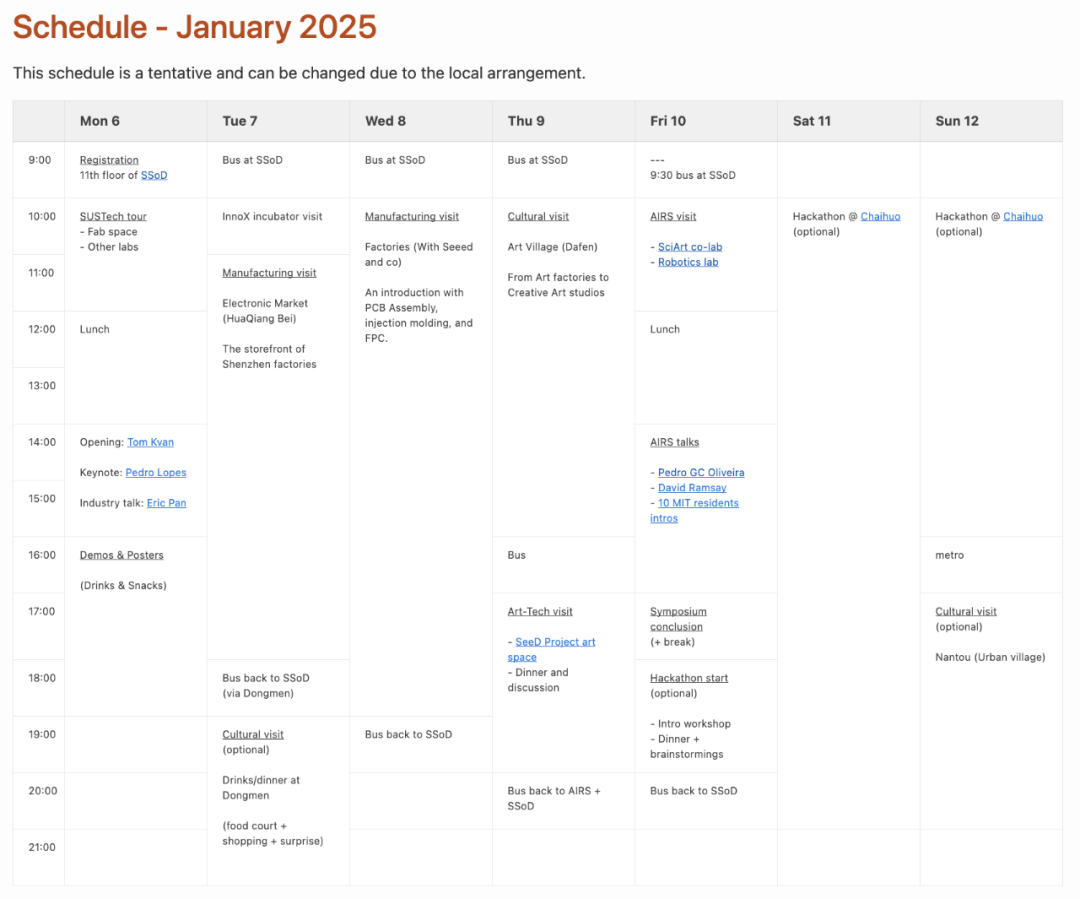This screenshot has height=899, width=1080.
Task: Select Tuesday's "Manufacturing visit" heading
Action: [x=269, y=273]
